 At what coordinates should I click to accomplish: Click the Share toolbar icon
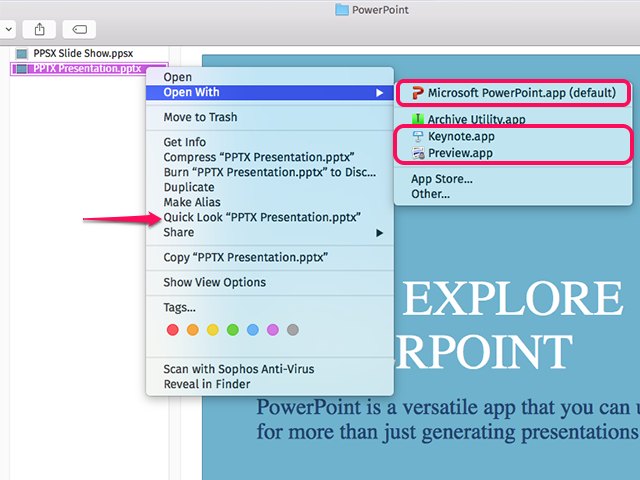coord(37,29)
